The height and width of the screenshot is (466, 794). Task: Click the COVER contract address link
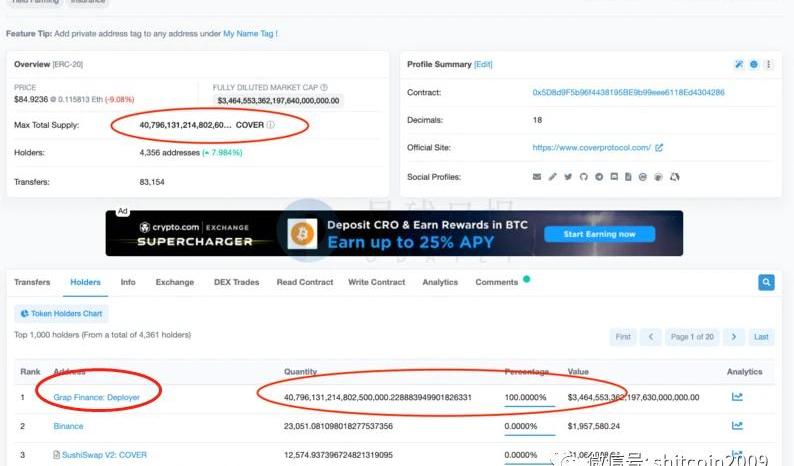pyautogui.click(x=628, y=92)
